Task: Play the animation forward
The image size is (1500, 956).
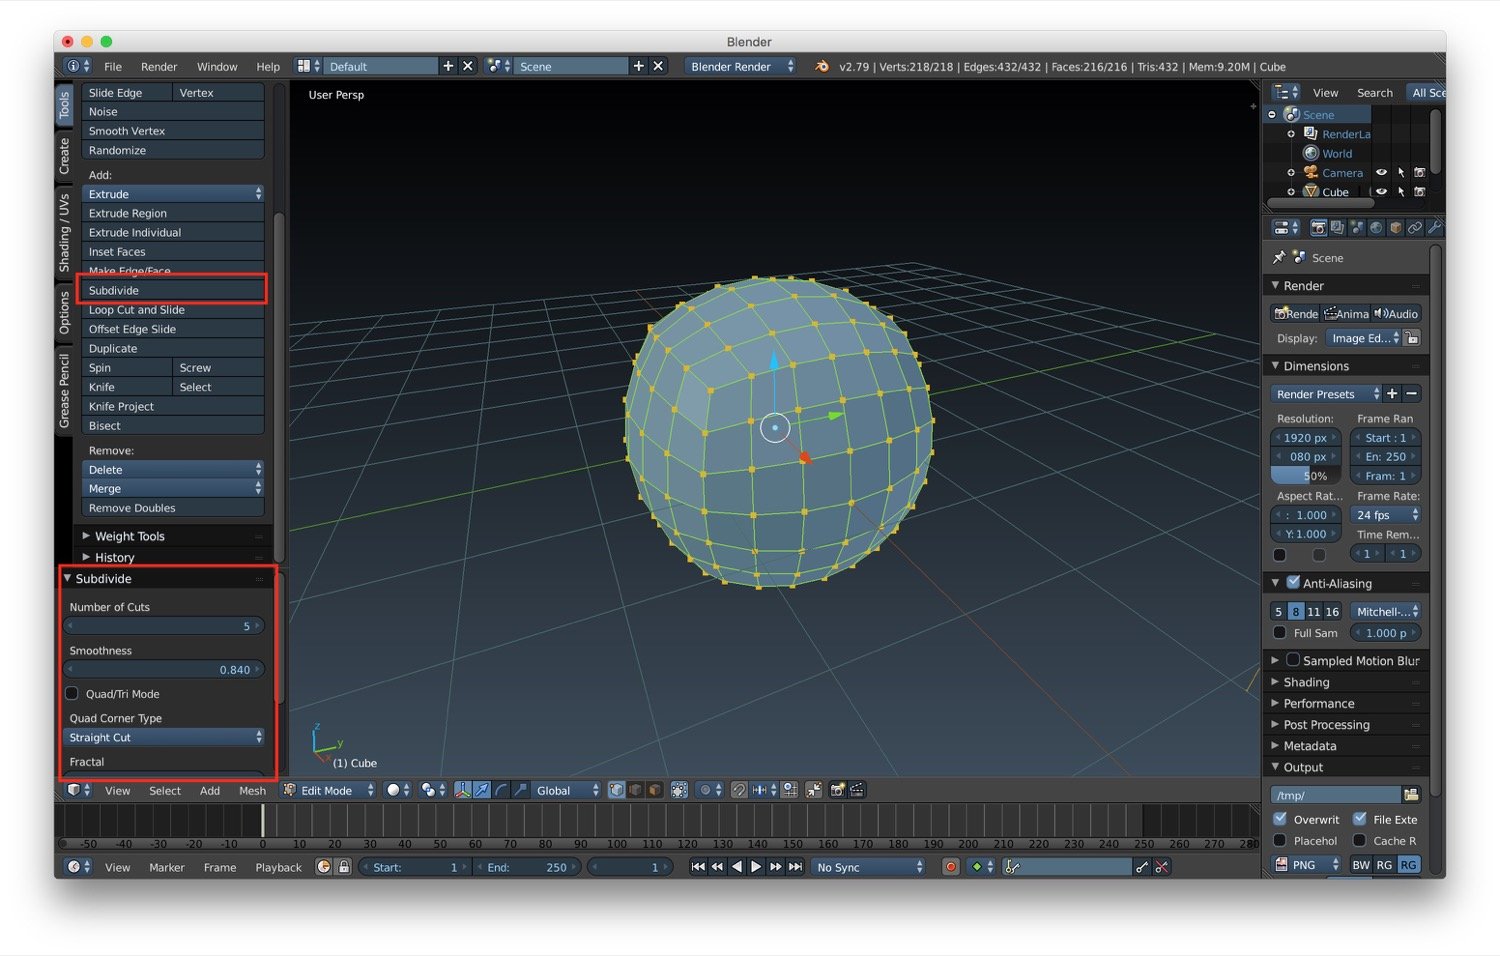Action: pyautogui.click(x=757, y=867)
